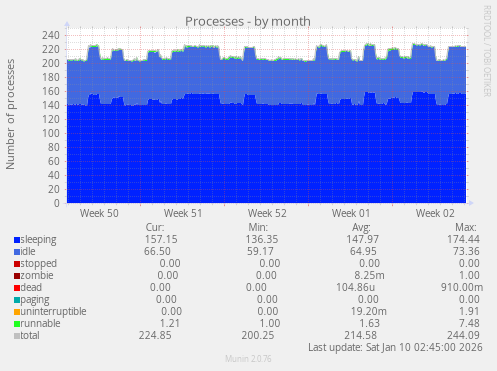Select the 'Week 52' axis label

[267, 213]
